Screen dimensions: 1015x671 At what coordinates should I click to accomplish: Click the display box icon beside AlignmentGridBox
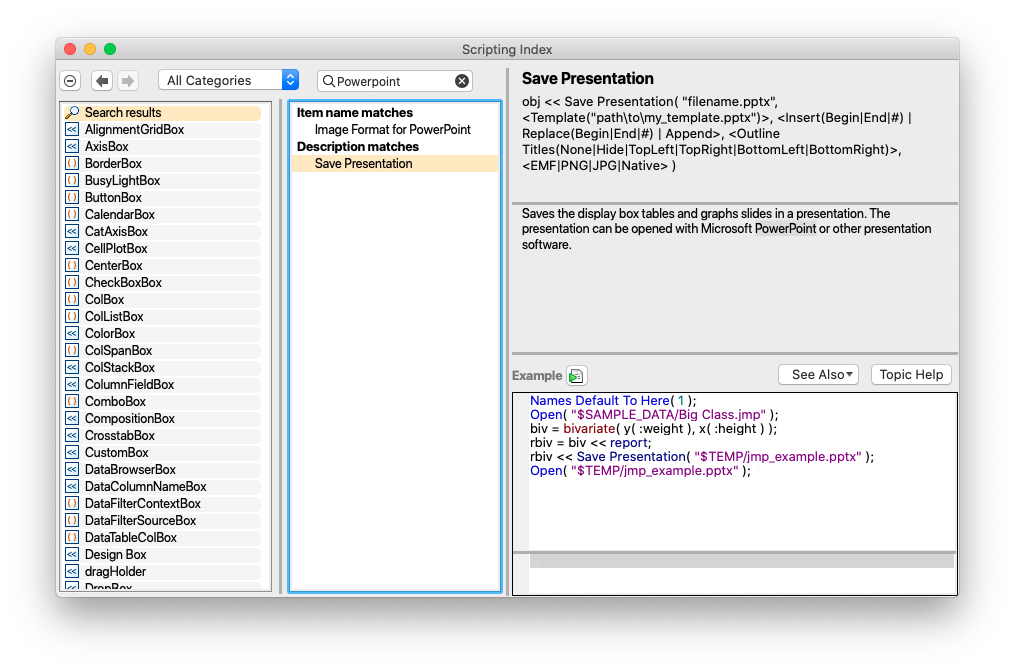pos(70,129)
